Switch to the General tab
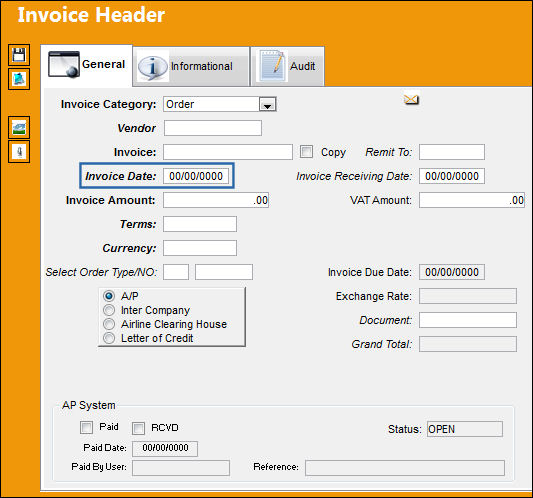This screenshot has width=533, height=498. tap(87, 65)
